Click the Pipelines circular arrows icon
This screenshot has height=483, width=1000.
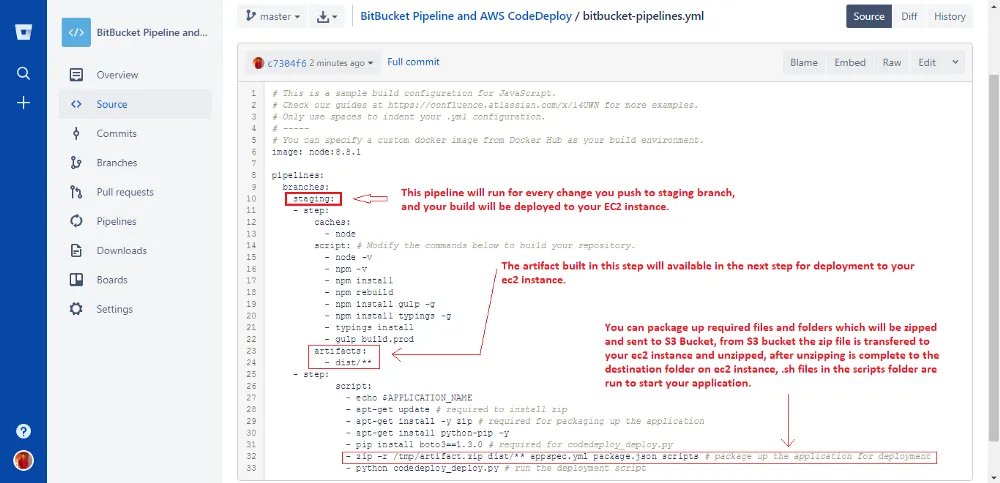click(76, 221)
